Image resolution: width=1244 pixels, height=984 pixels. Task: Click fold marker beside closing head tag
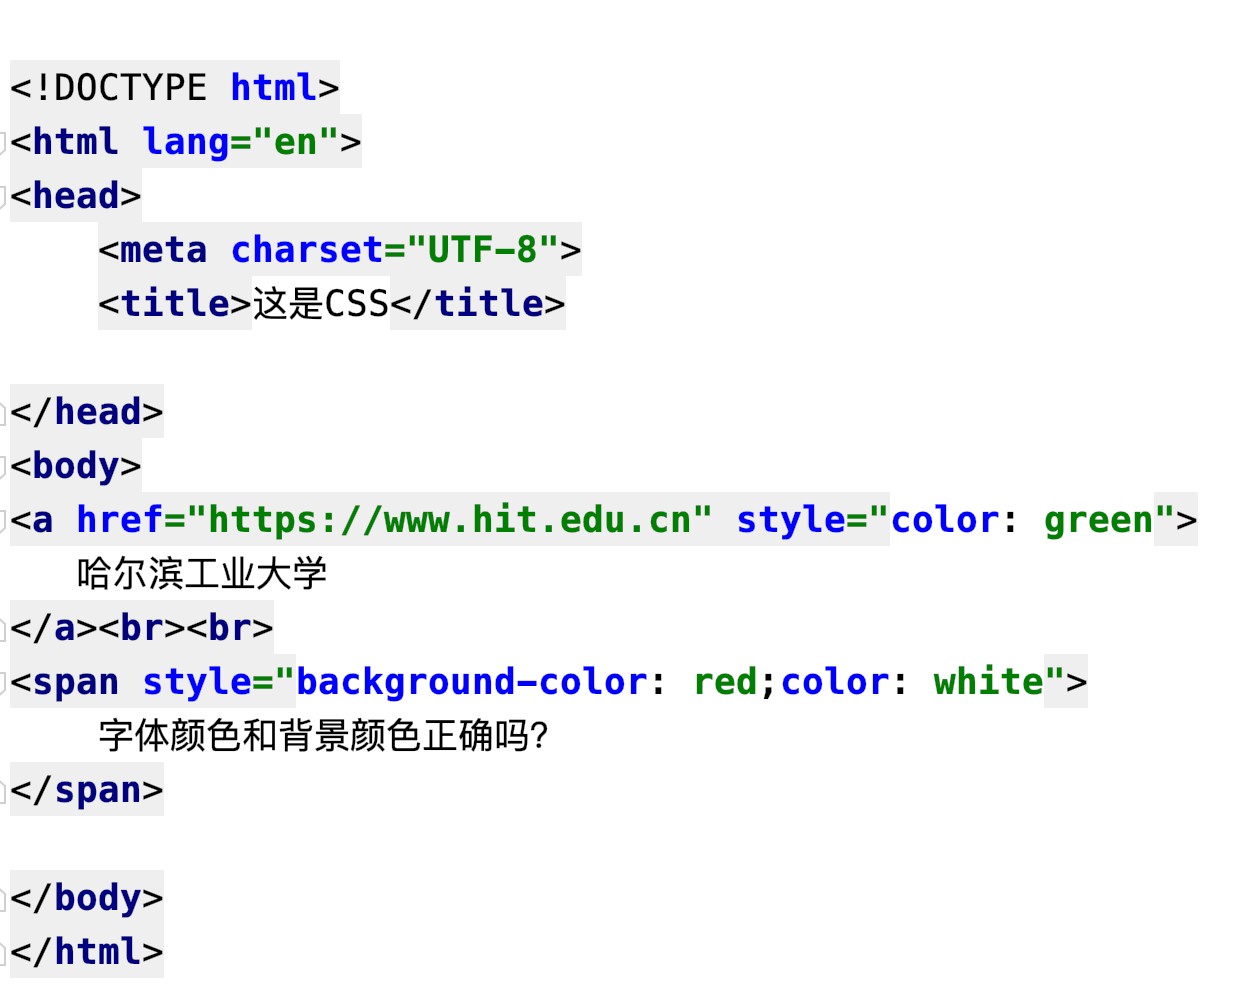click(x=4, y=412)
